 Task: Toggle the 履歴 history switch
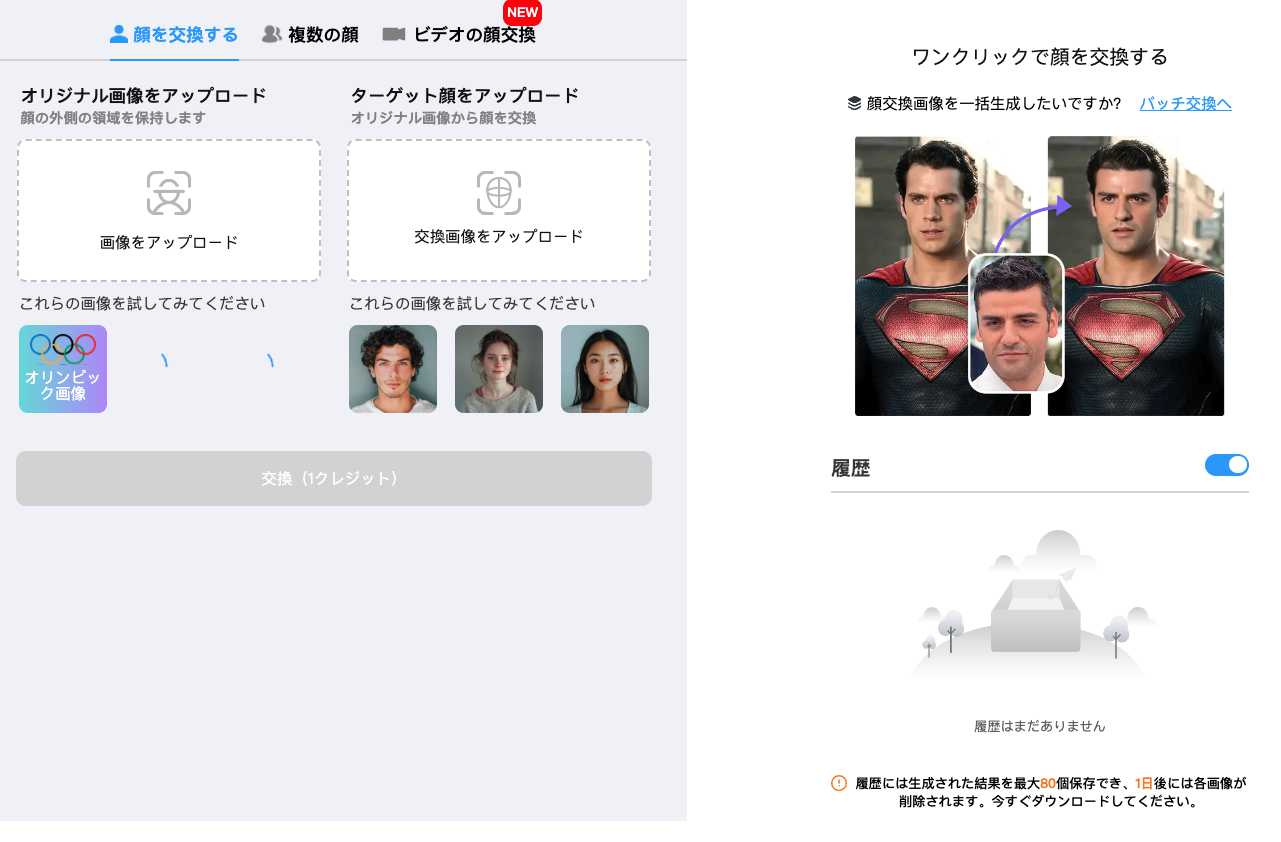coord(1227,465)
